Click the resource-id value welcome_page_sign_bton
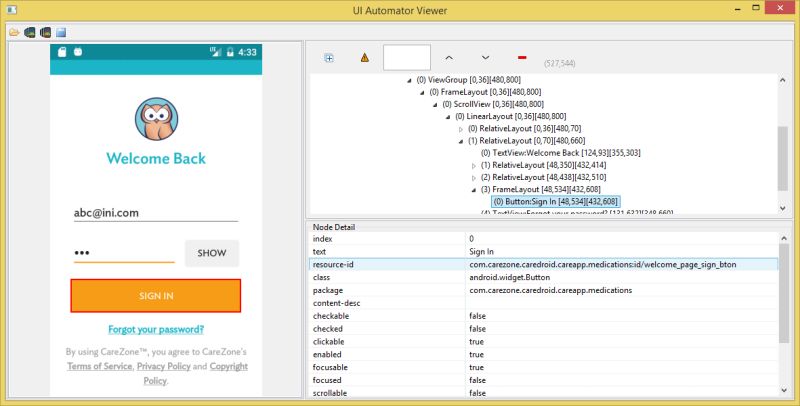The height and width of the screenshot is (406, 800). (x=603, y=265)
